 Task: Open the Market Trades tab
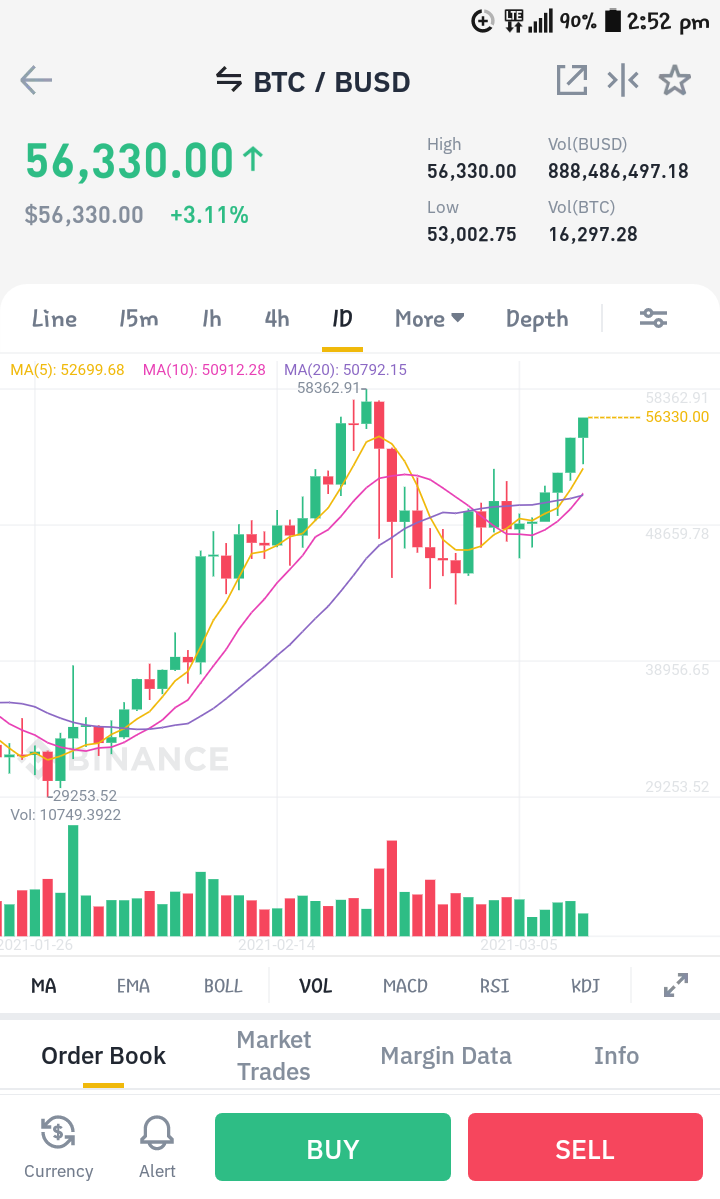274,1055
